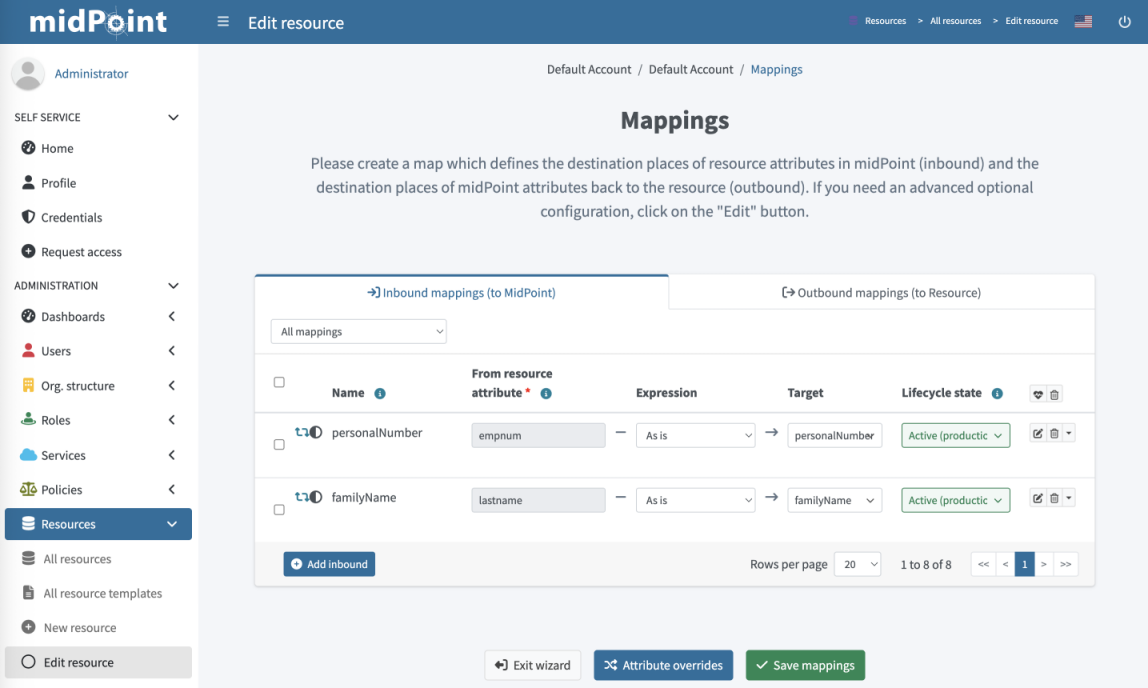Screen dimensions: 1148x688
Task: Delete the familyName mapping via its trash icon
Action: coord(1052,498)
